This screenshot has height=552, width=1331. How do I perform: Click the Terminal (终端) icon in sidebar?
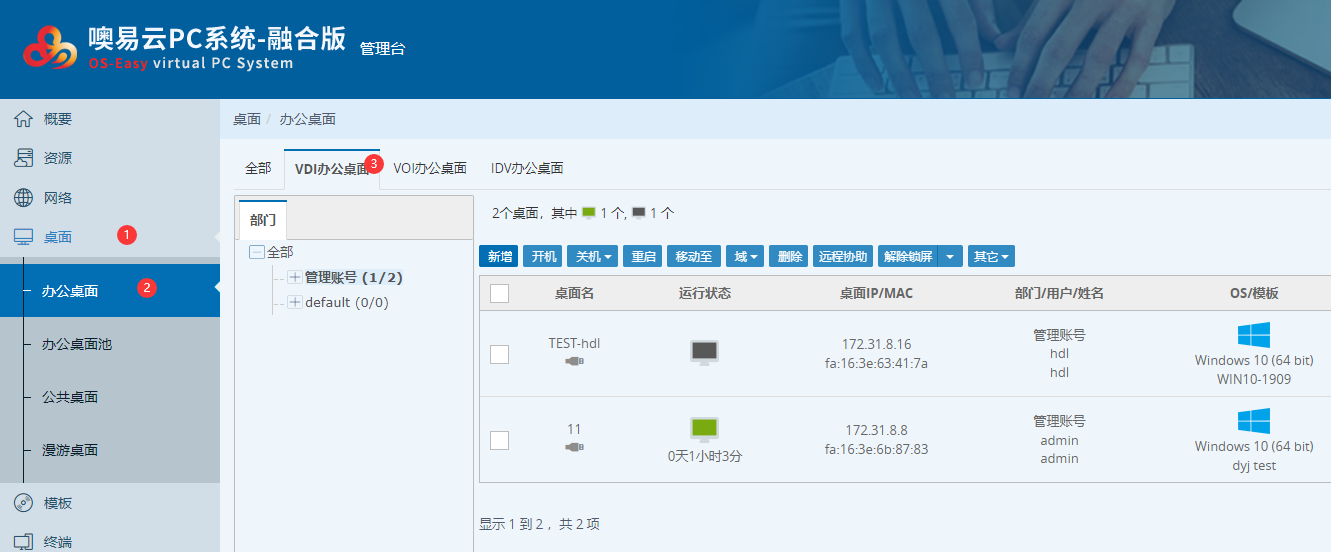pos(23,542)
